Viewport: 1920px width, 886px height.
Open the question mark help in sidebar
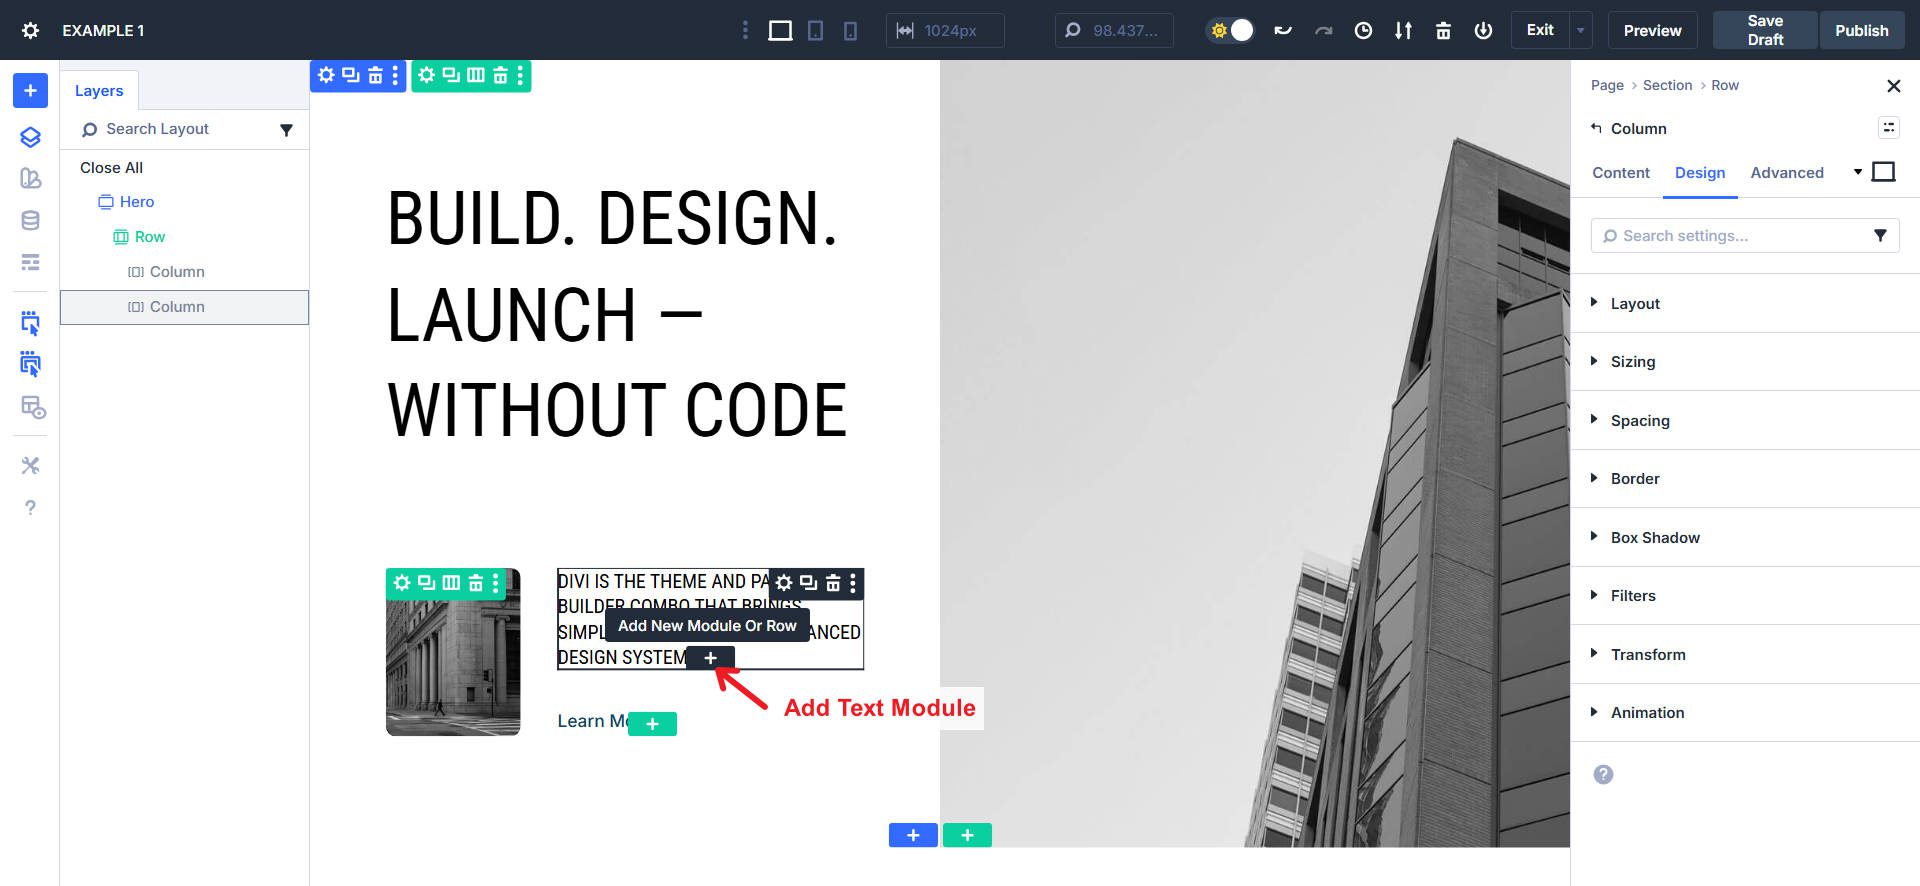30,508
